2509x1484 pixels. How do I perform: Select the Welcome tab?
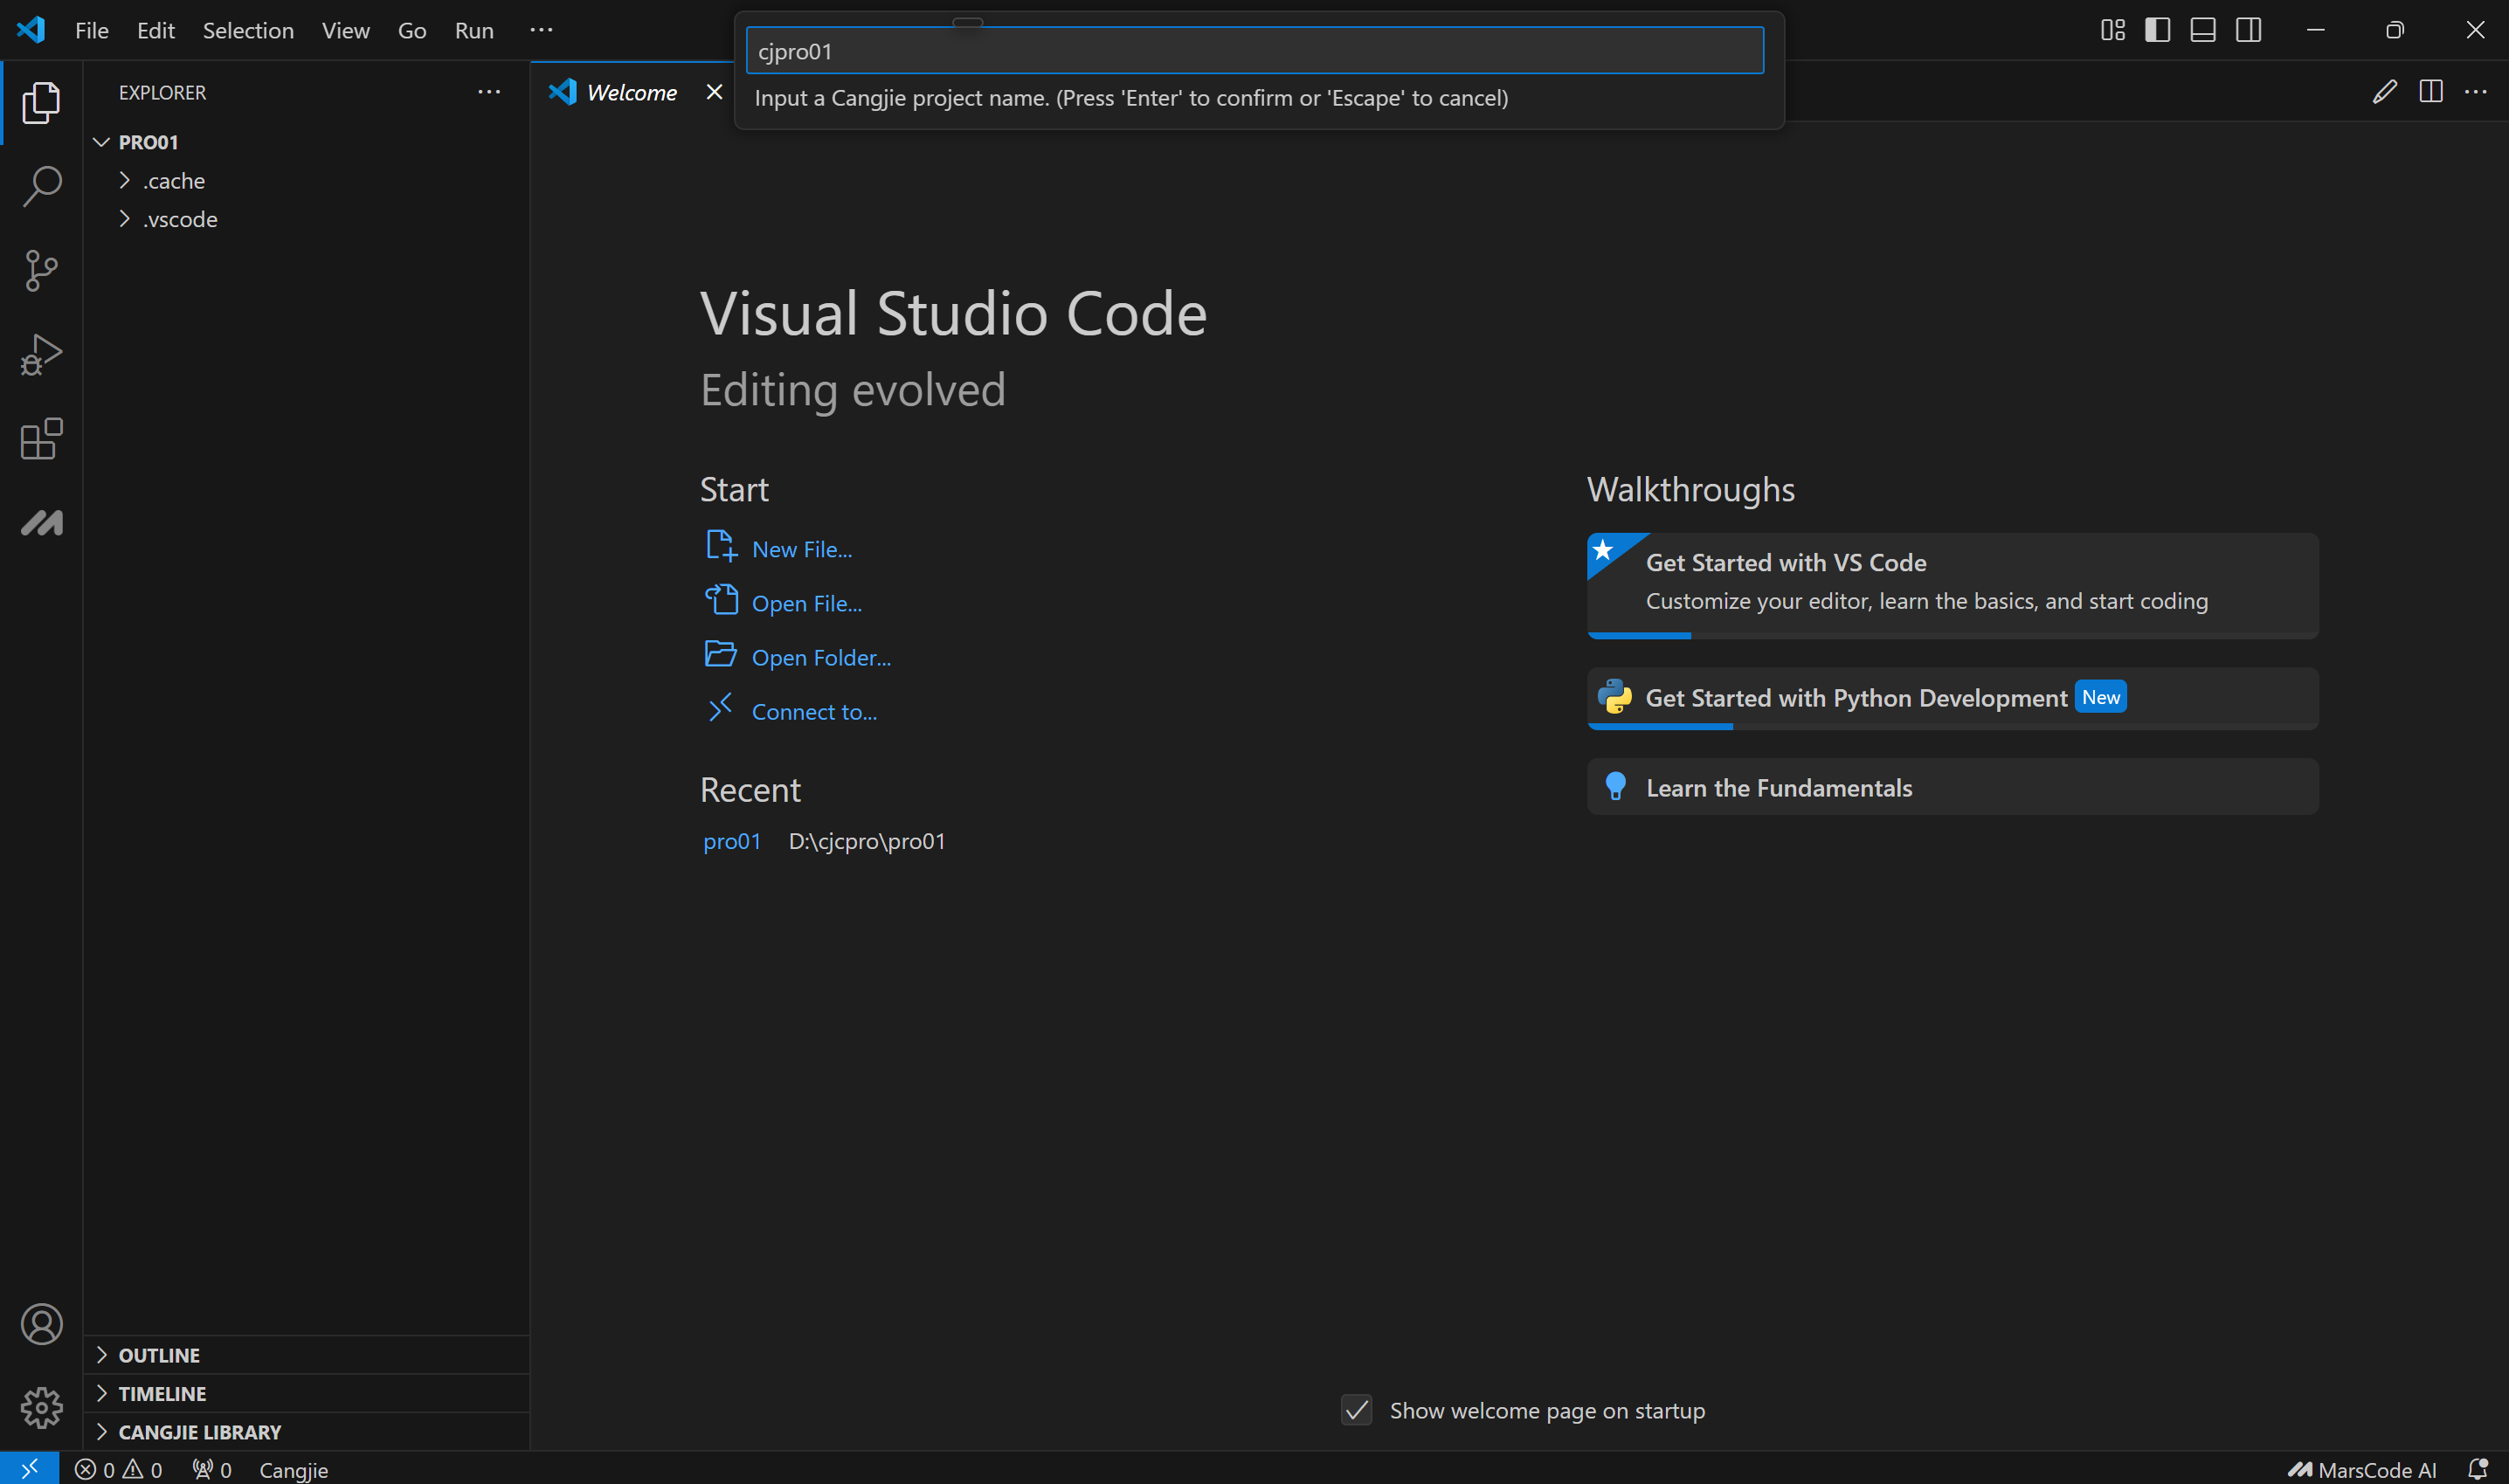click(631, 92)
